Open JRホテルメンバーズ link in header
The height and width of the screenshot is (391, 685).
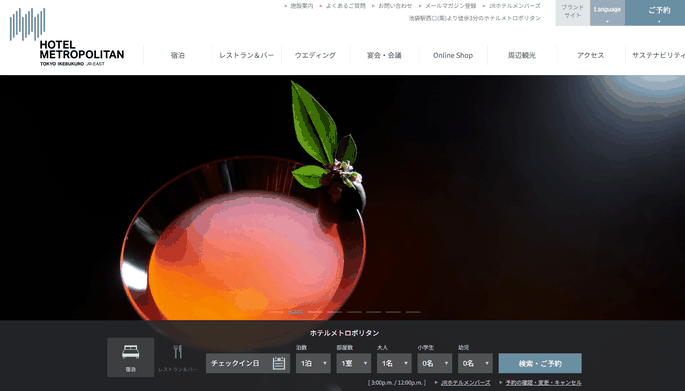514,6
